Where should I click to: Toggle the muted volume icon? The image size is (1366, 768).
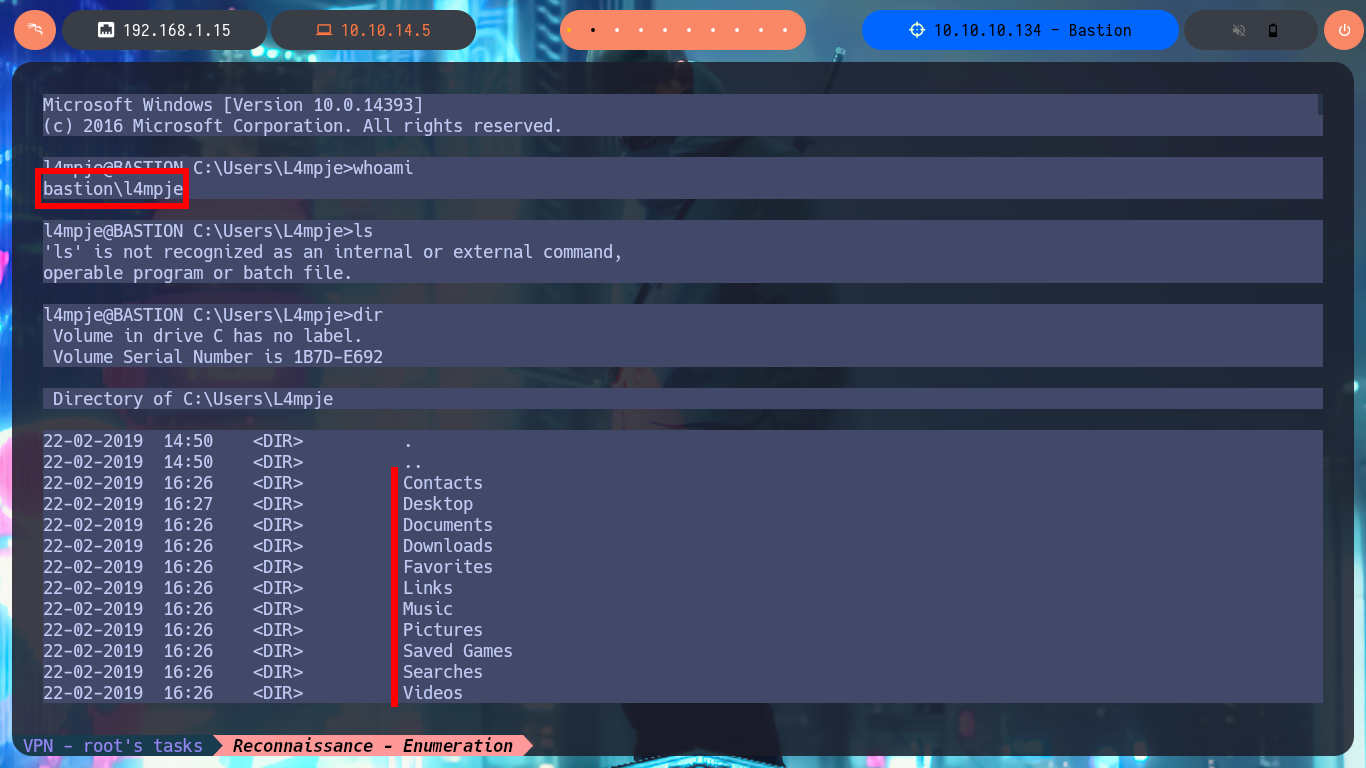click(1239, 30)
